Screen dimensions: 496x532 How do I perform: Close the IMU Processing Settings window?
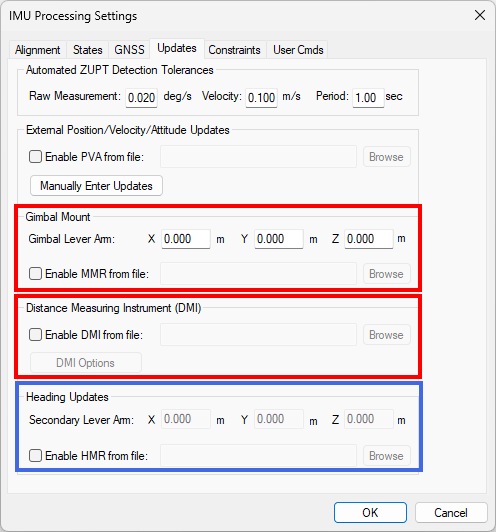click(480, 15)
